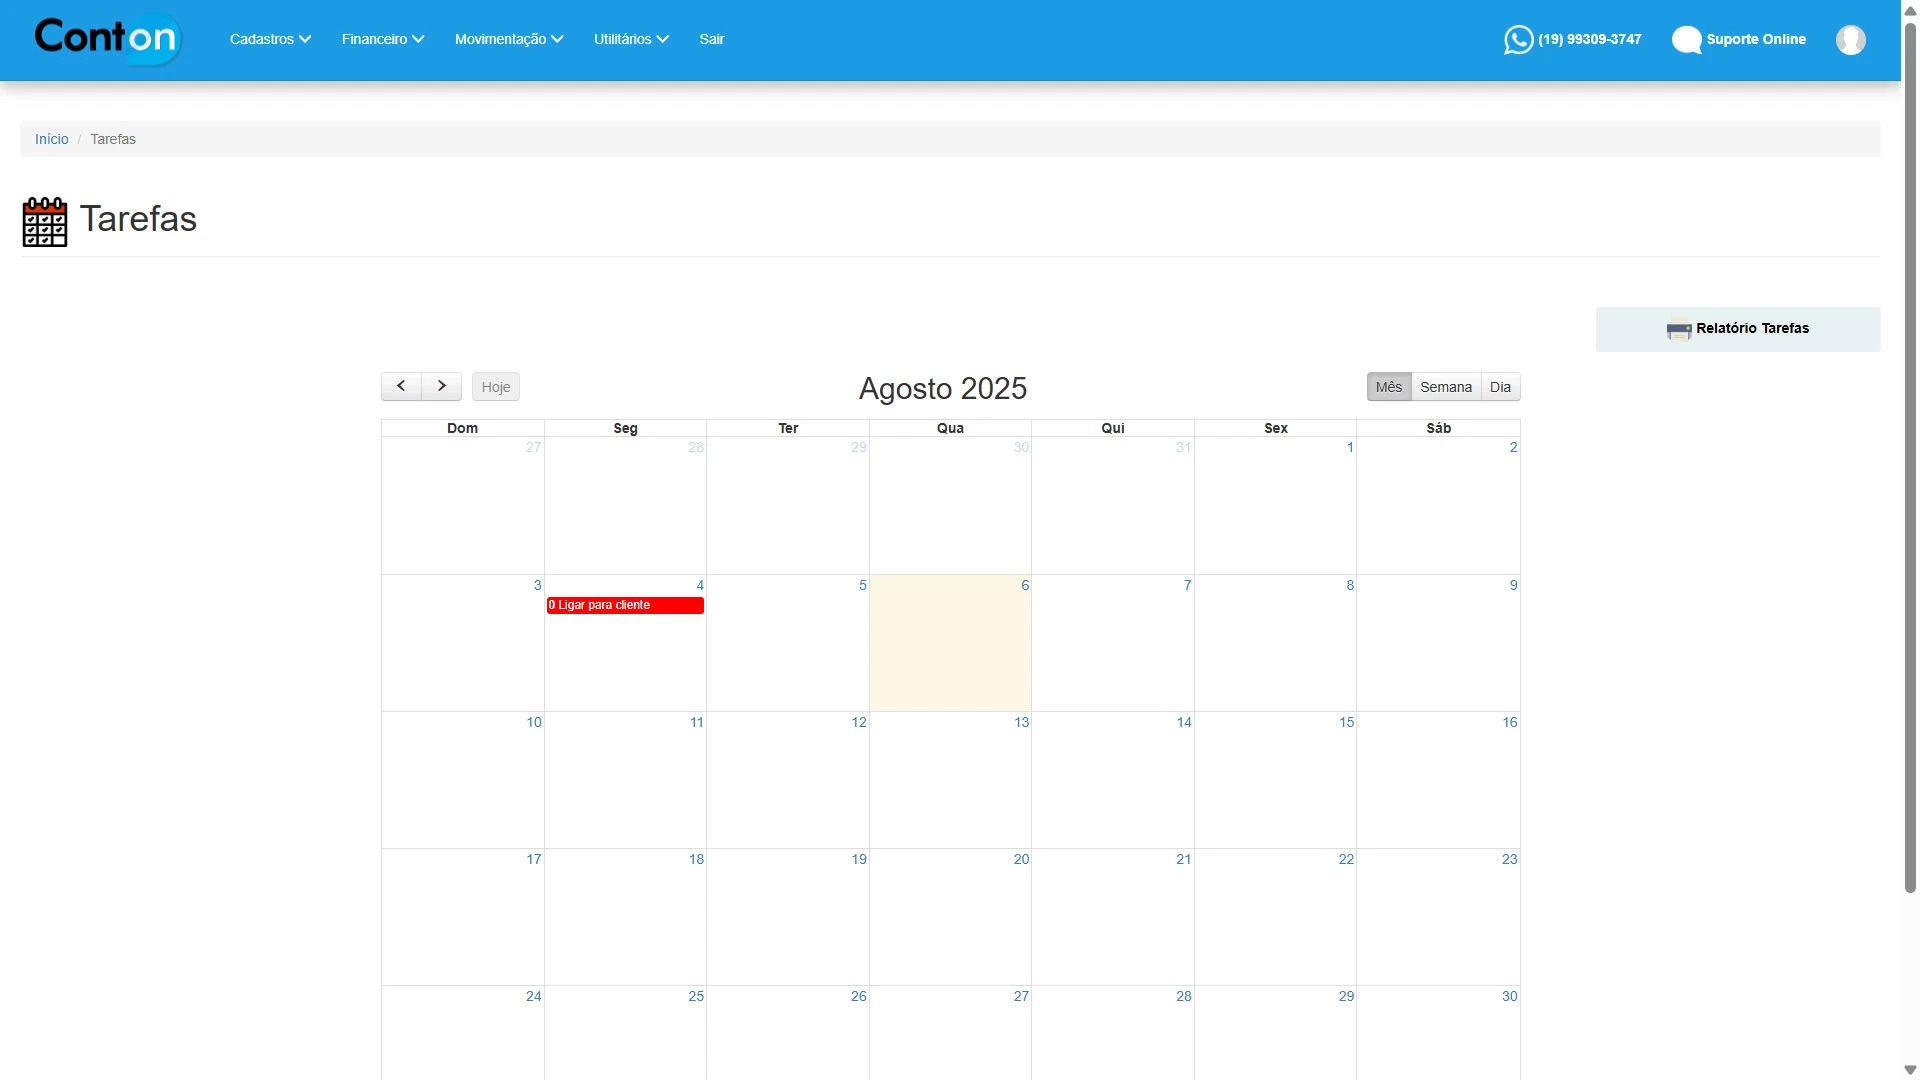Click the ContOn logo
Screen dimensions: 1920x1080
[x=107, y=39]
